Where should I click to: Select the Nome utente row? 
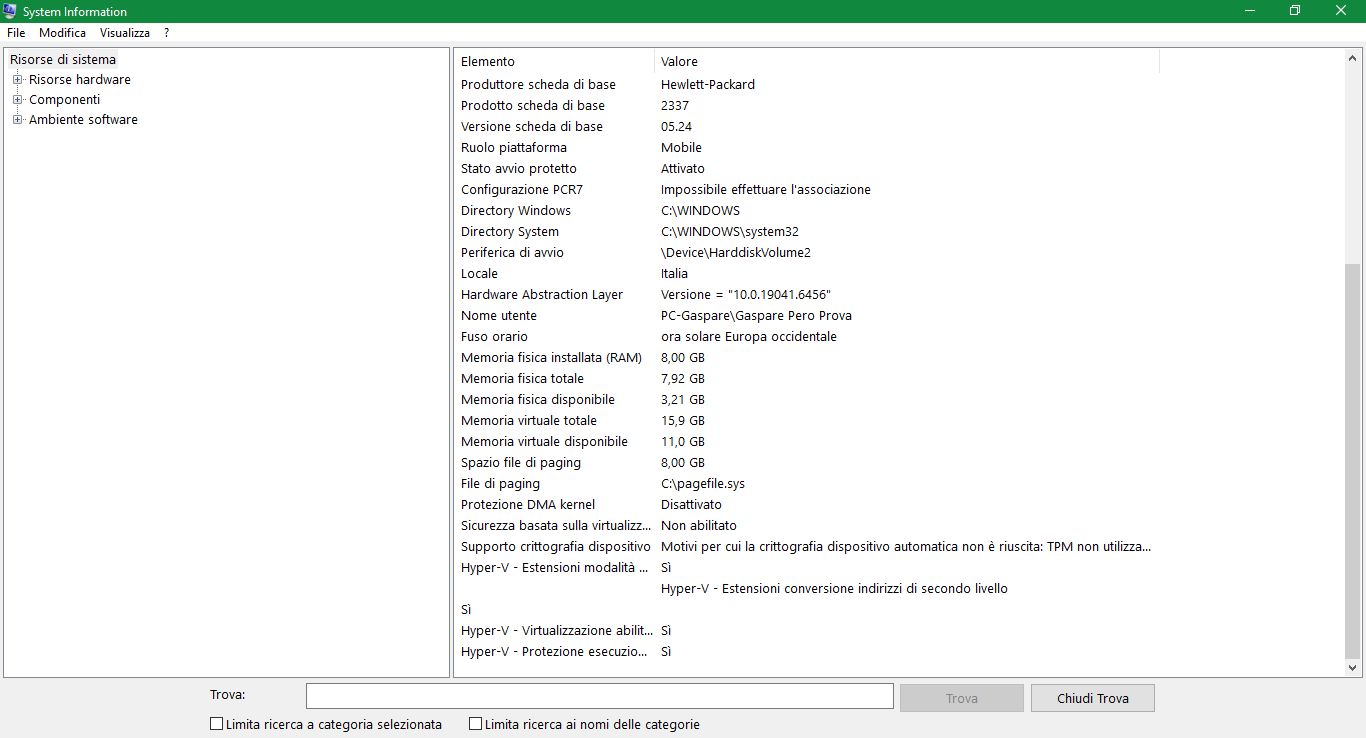[806, 315]
